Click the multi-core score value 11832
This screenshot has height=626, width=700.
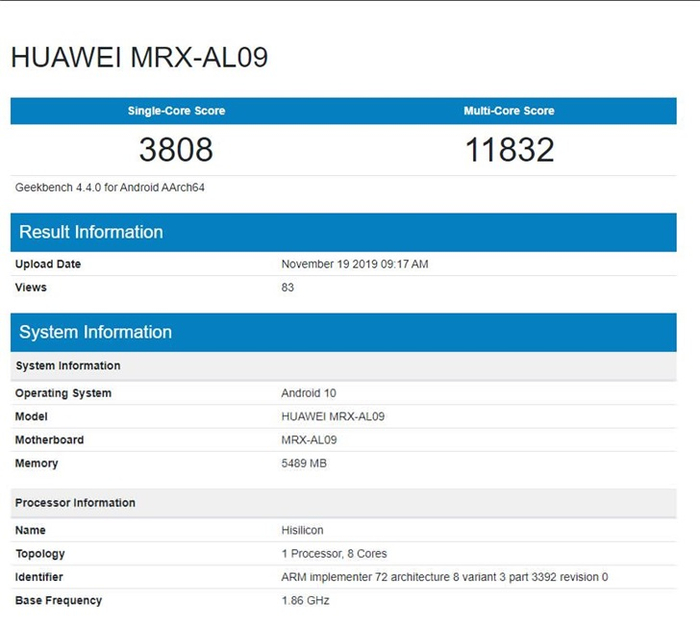pos(509,150)
